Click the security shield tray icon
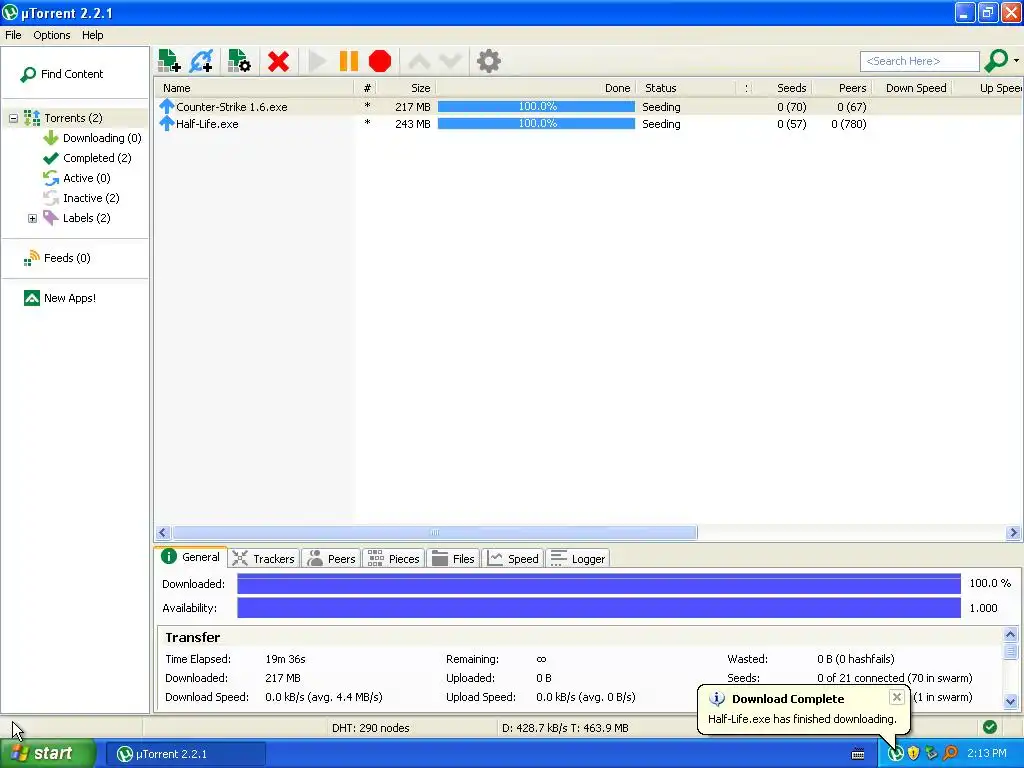The width and height of the screenshot is (1024, 768). click(x=914, y=754)
